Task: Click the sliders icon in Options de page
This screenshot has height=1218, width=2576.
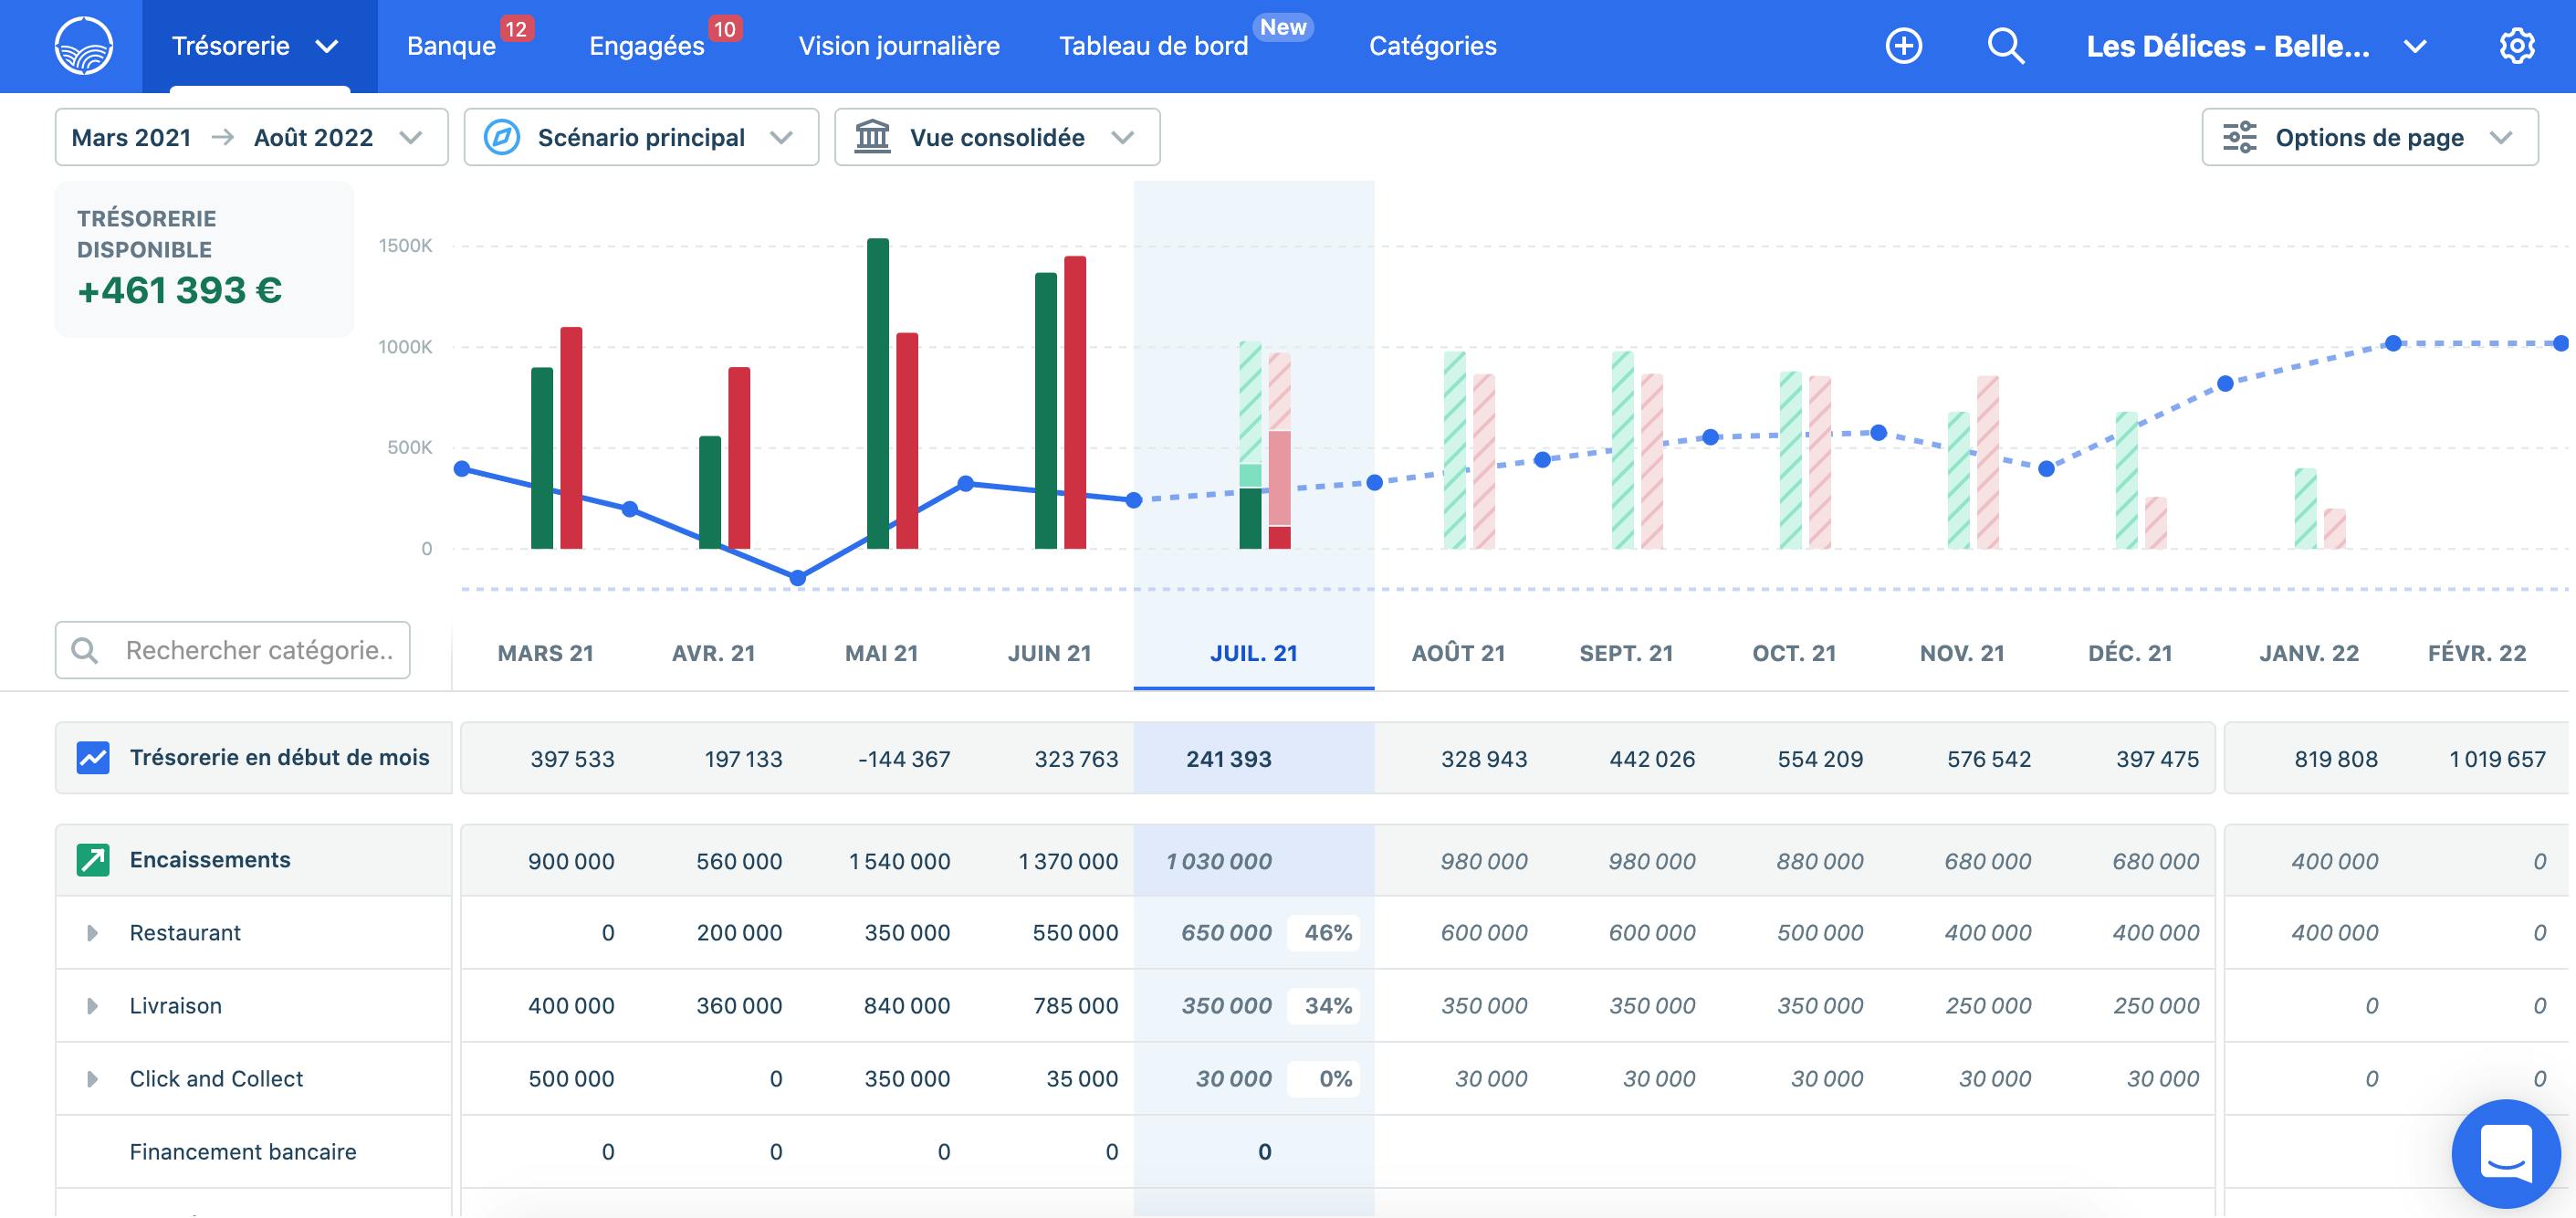Action: pos(2239,137)
